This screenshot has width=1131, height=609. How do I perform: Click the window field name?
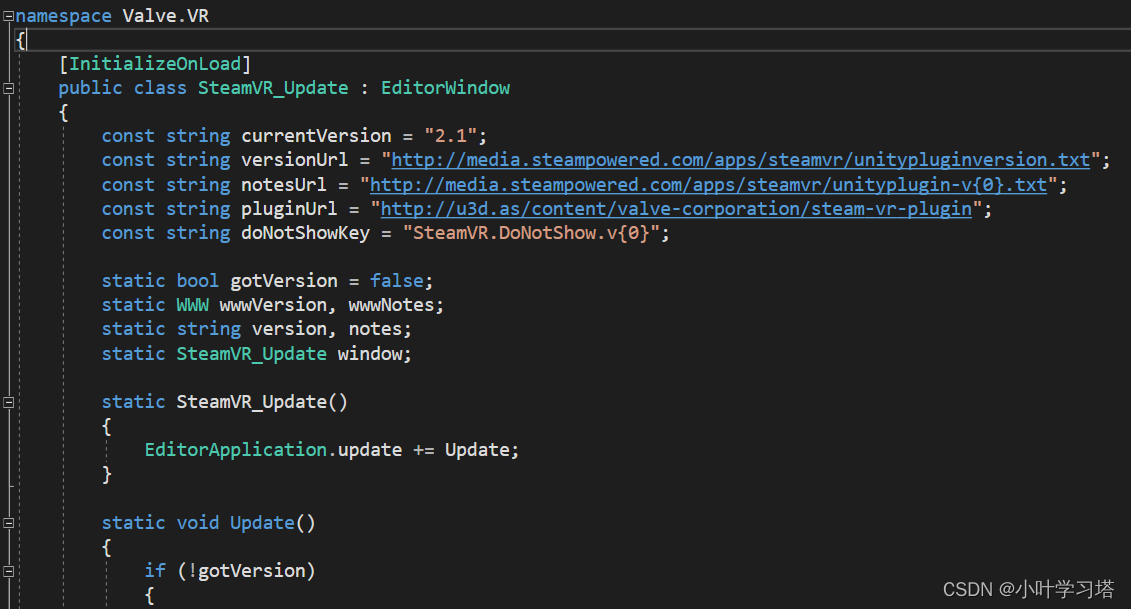(x=369, y=354)
